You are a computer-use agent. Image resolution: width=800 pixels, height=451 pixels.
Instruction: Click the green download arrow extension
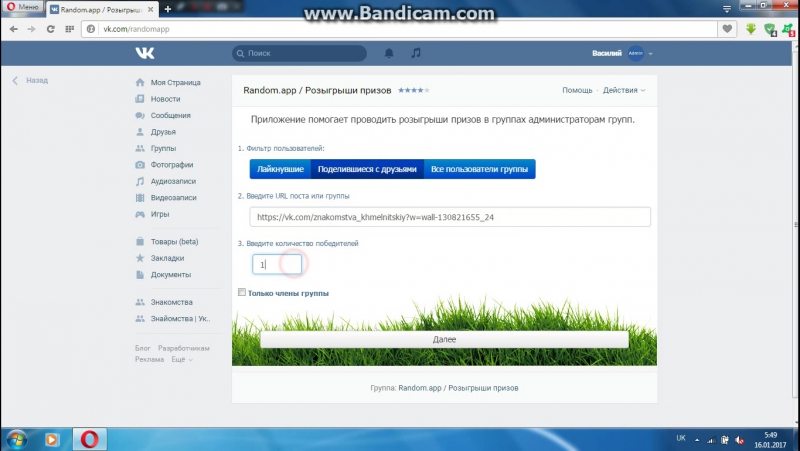tap(751, 29)
